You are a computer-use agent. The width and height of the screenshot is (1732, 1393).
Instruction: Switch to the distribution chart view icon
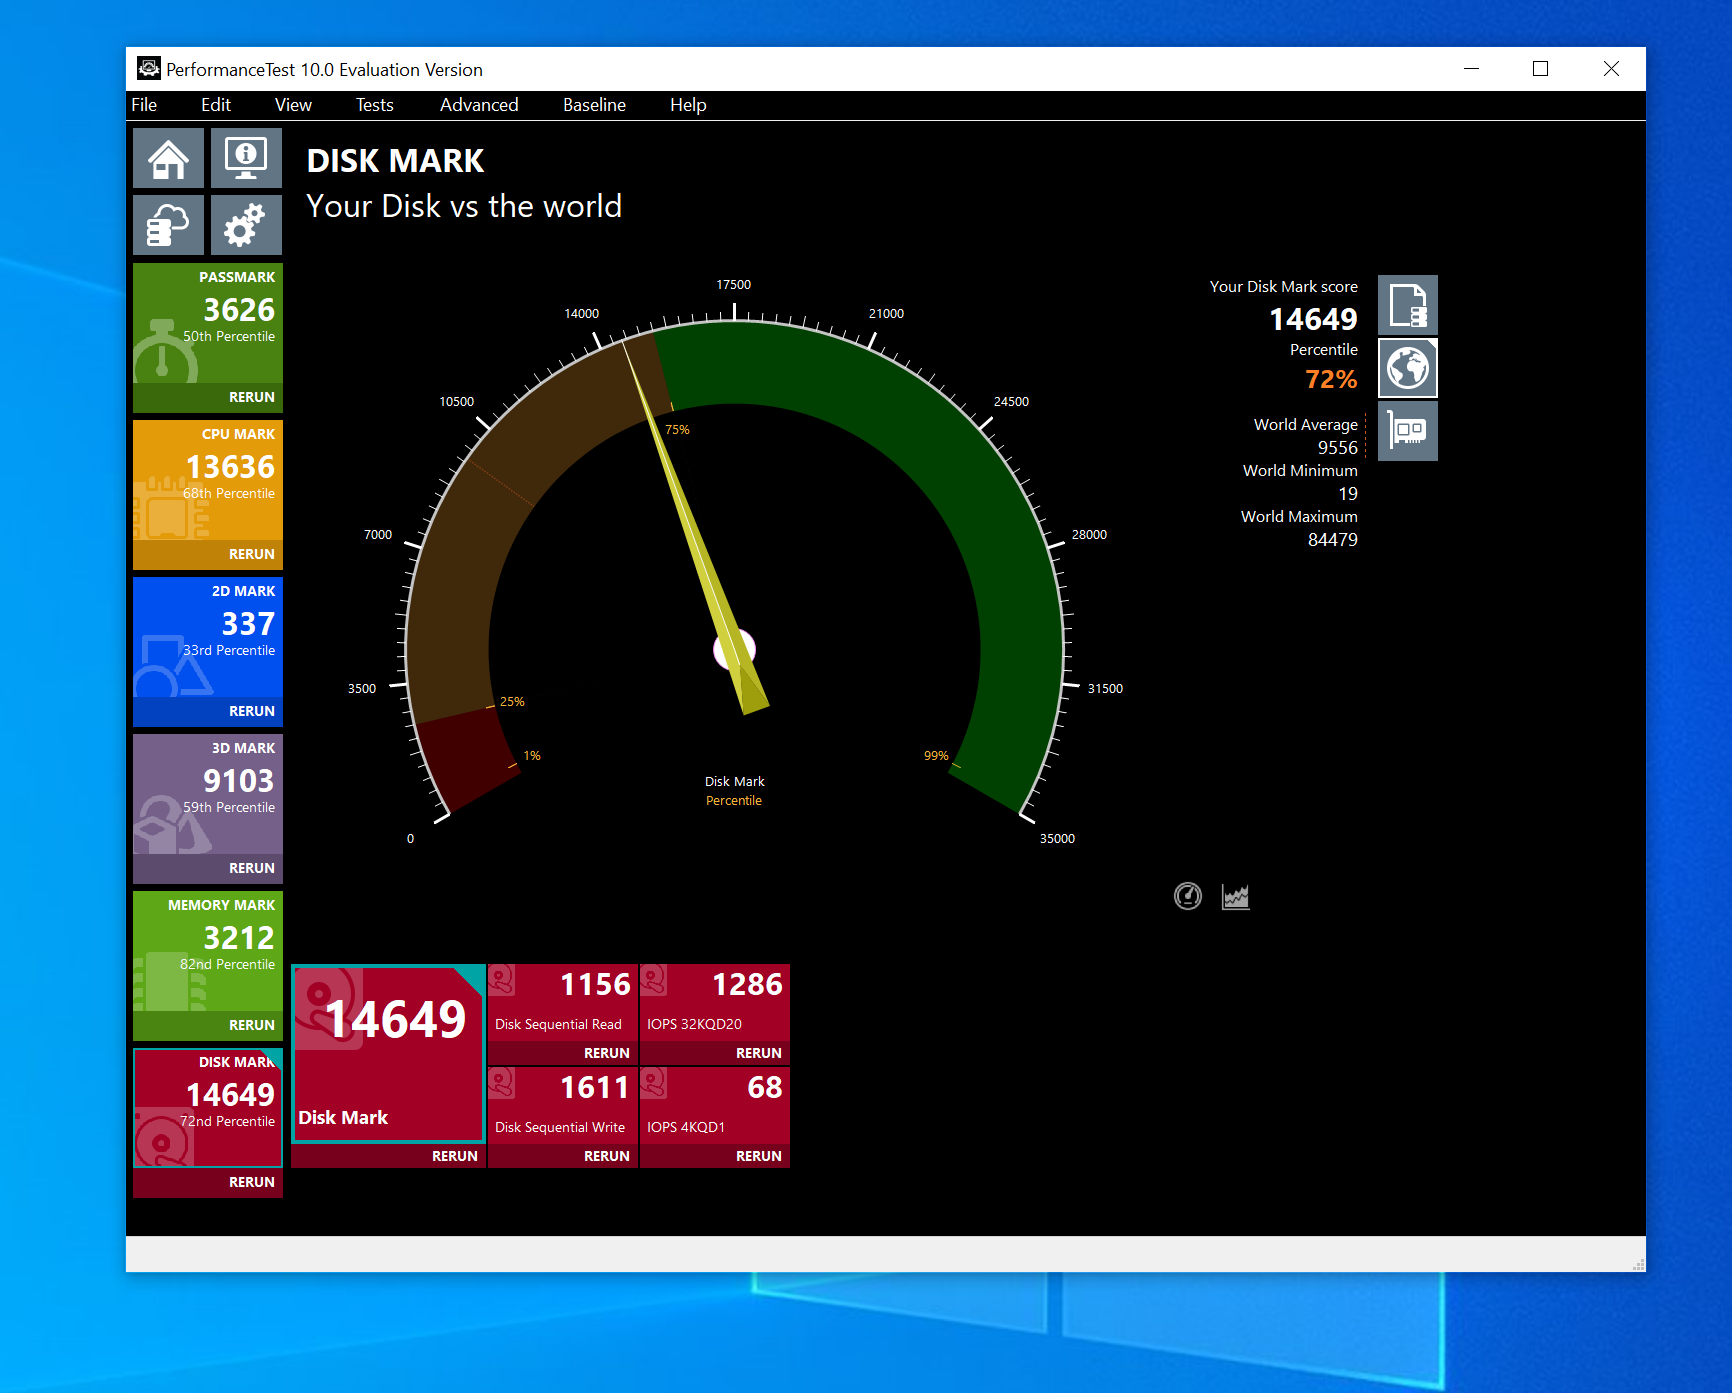click(1236, 896)
